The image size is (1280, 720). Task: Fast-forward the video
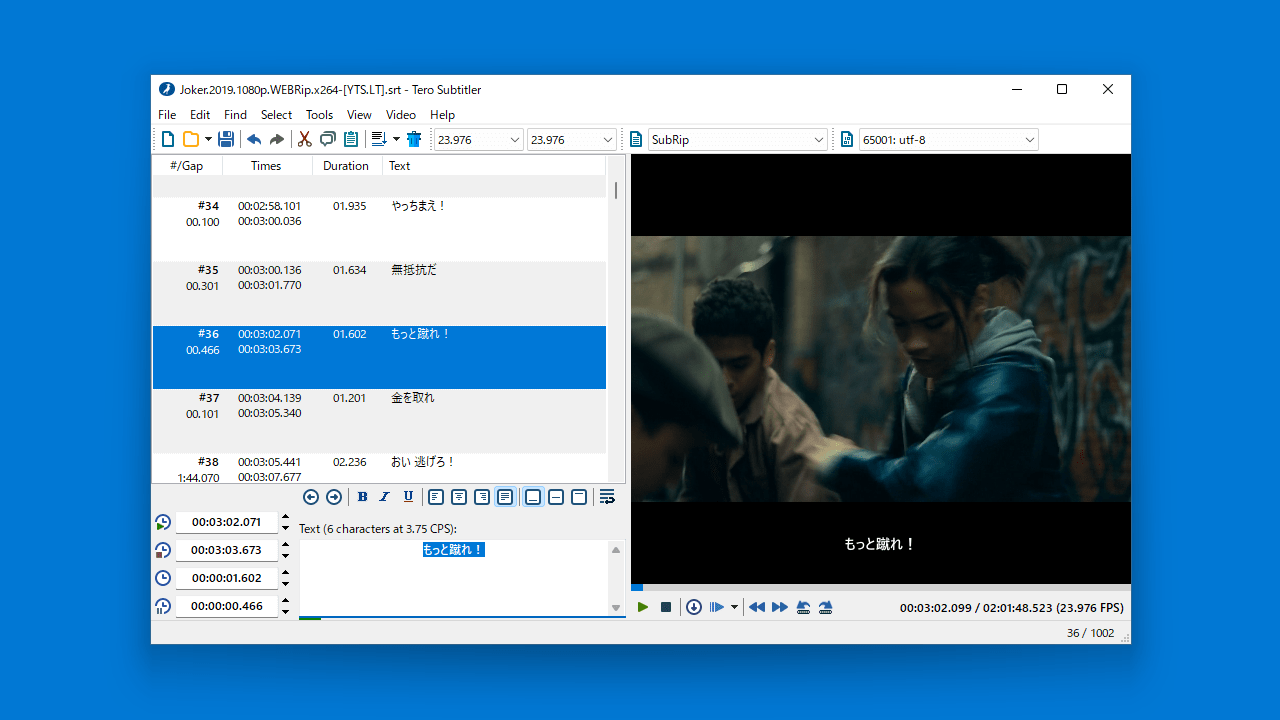[780, 607]
